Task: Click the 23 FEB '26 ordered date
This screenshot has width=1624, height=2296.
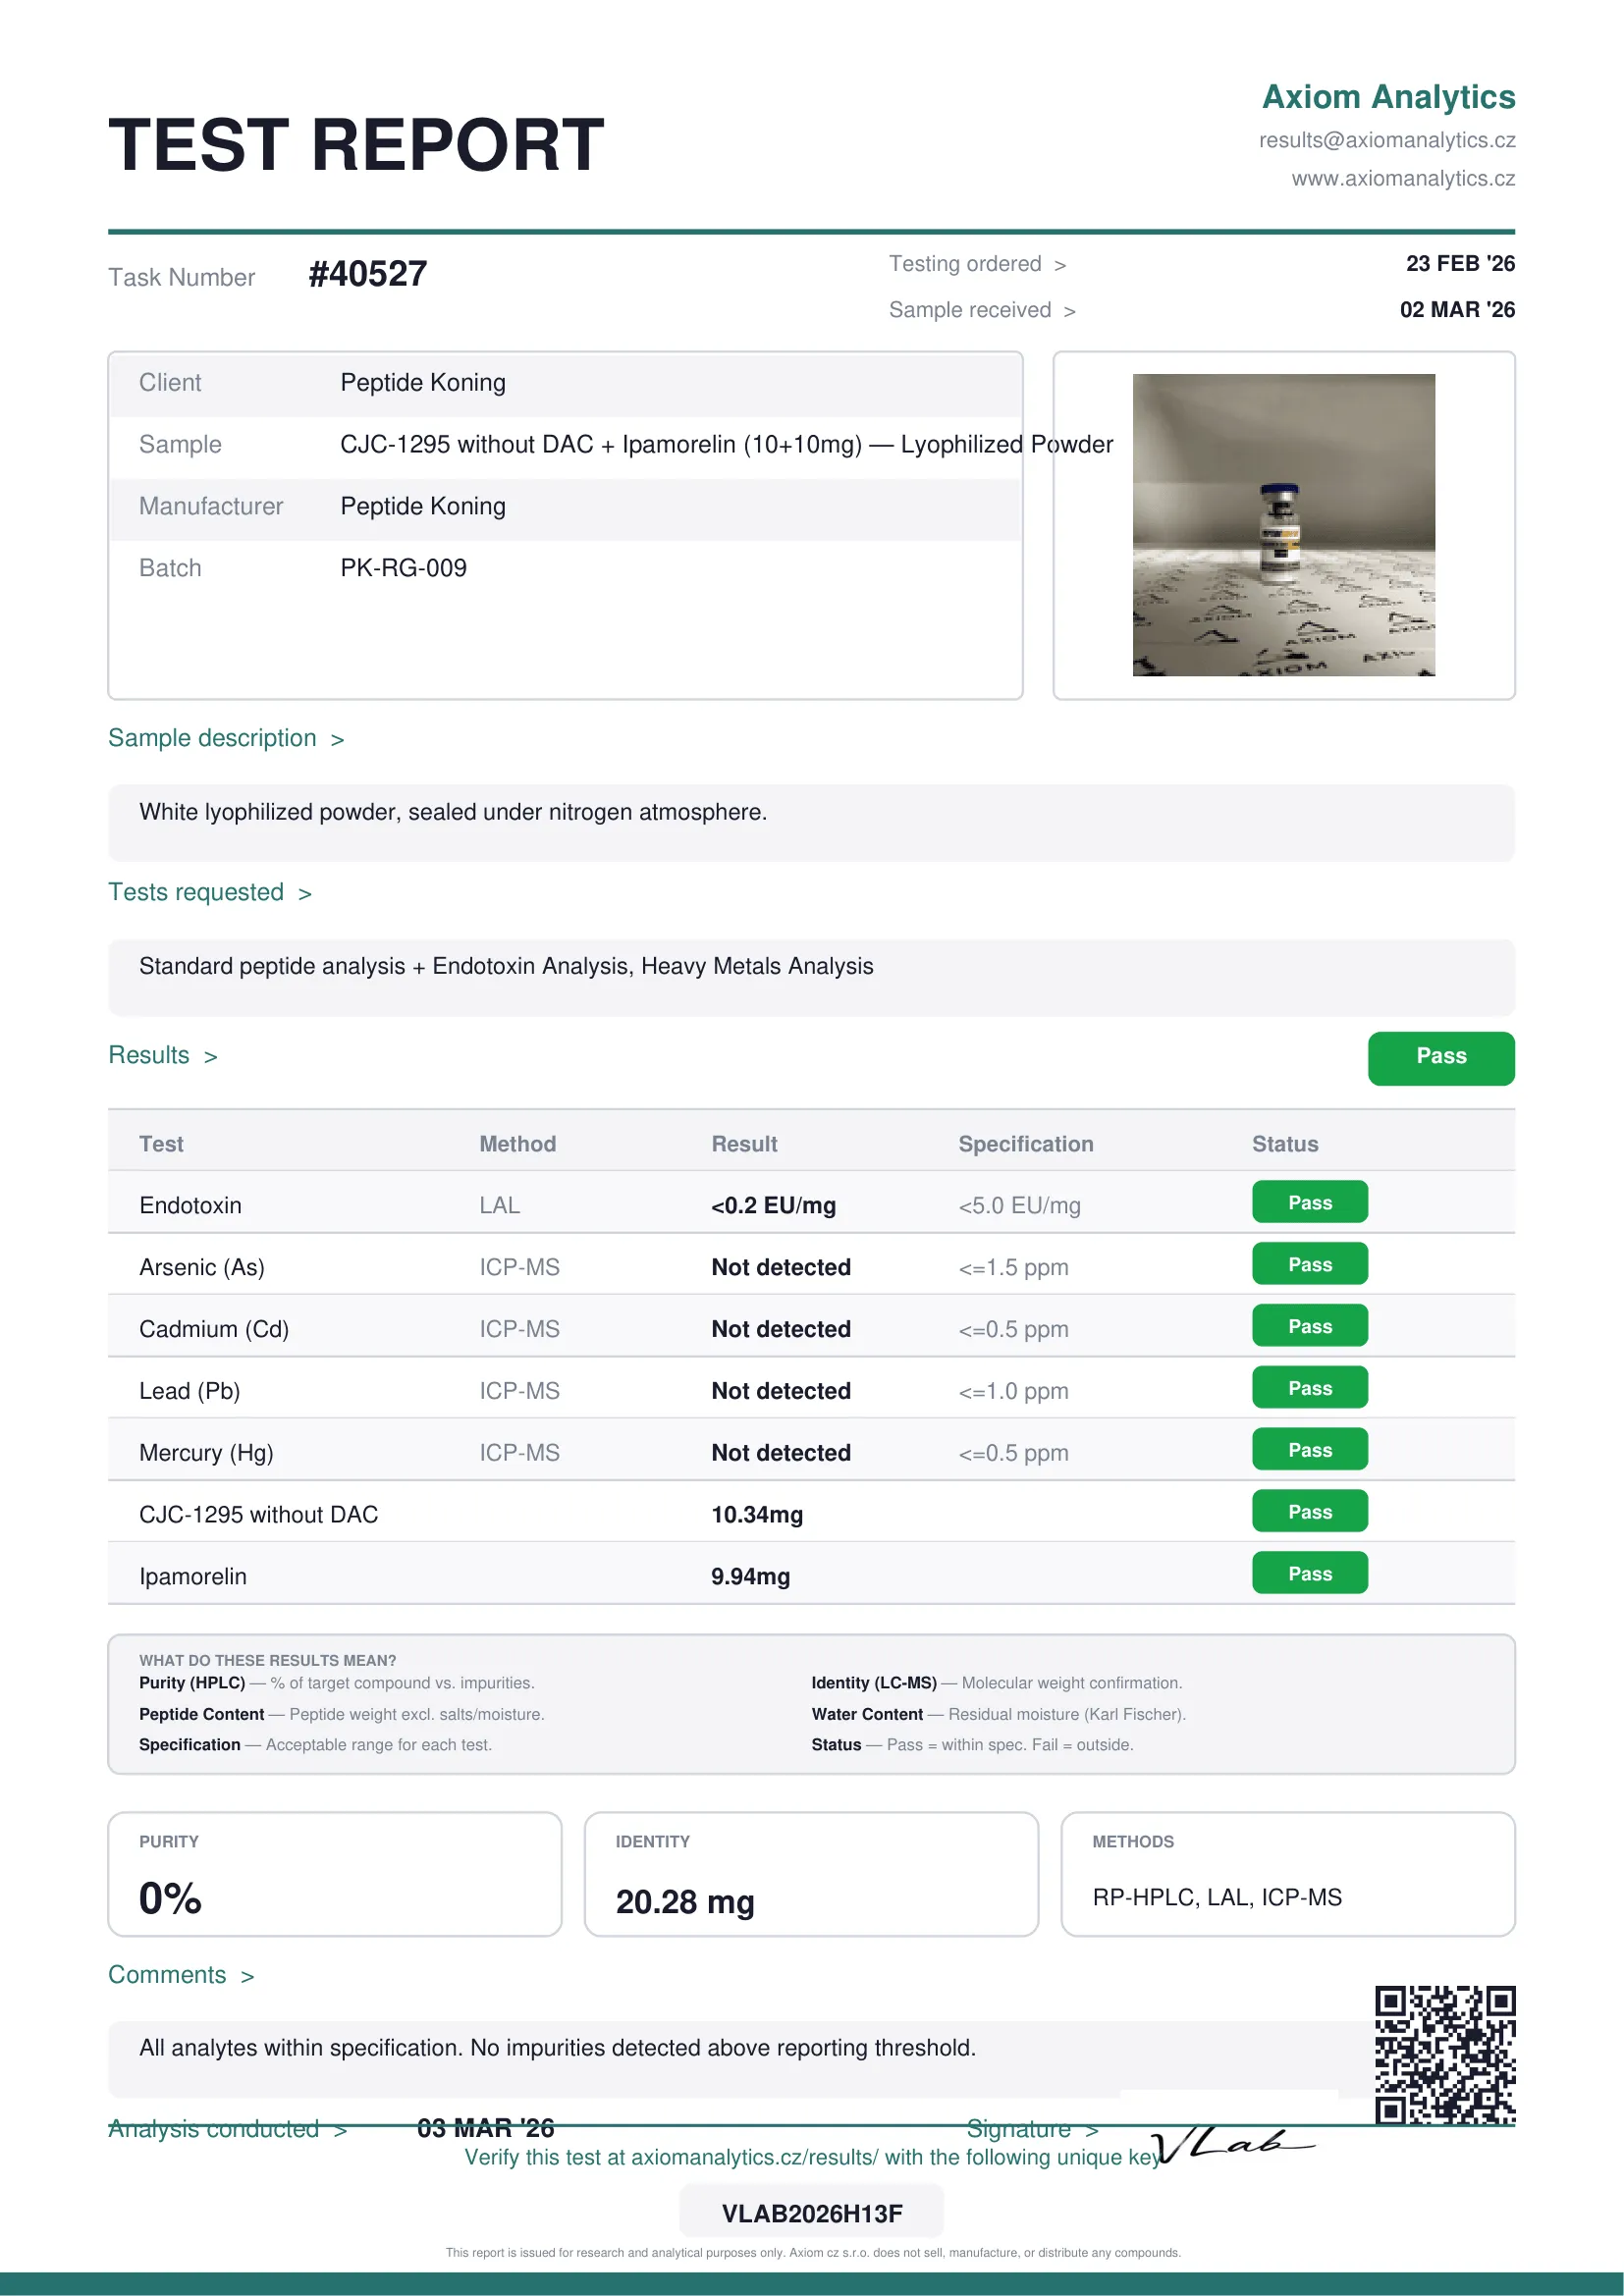Action: pos(1460,263)
